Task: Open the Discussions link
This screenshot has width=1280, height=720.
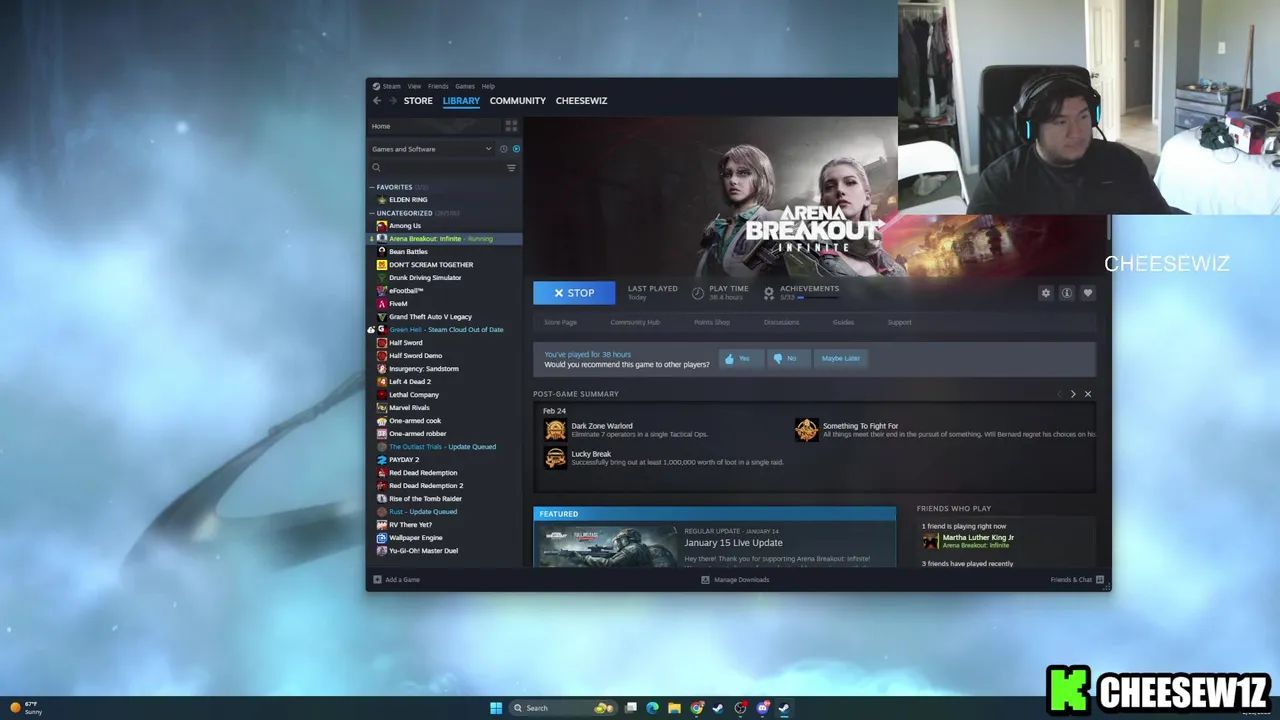Action: pyautogui.click(x=781, y=322)
